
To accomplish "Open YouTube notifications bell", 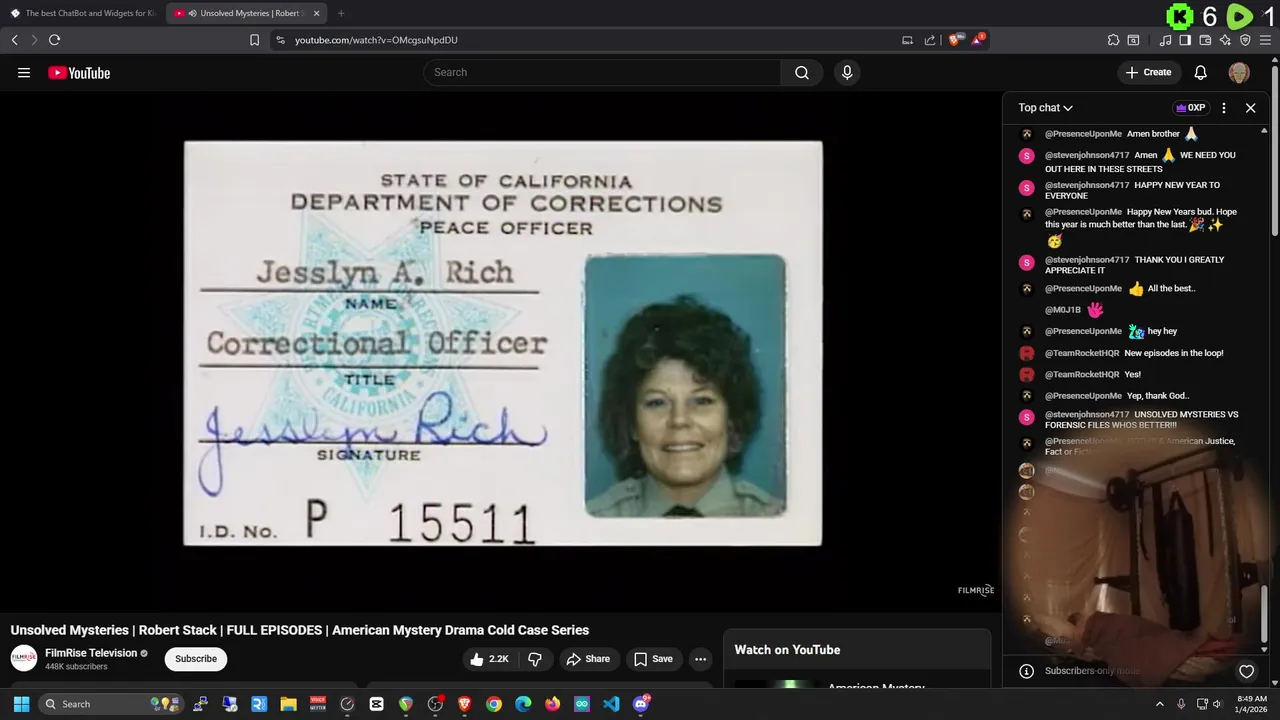I will click(x=1201, y=72).
